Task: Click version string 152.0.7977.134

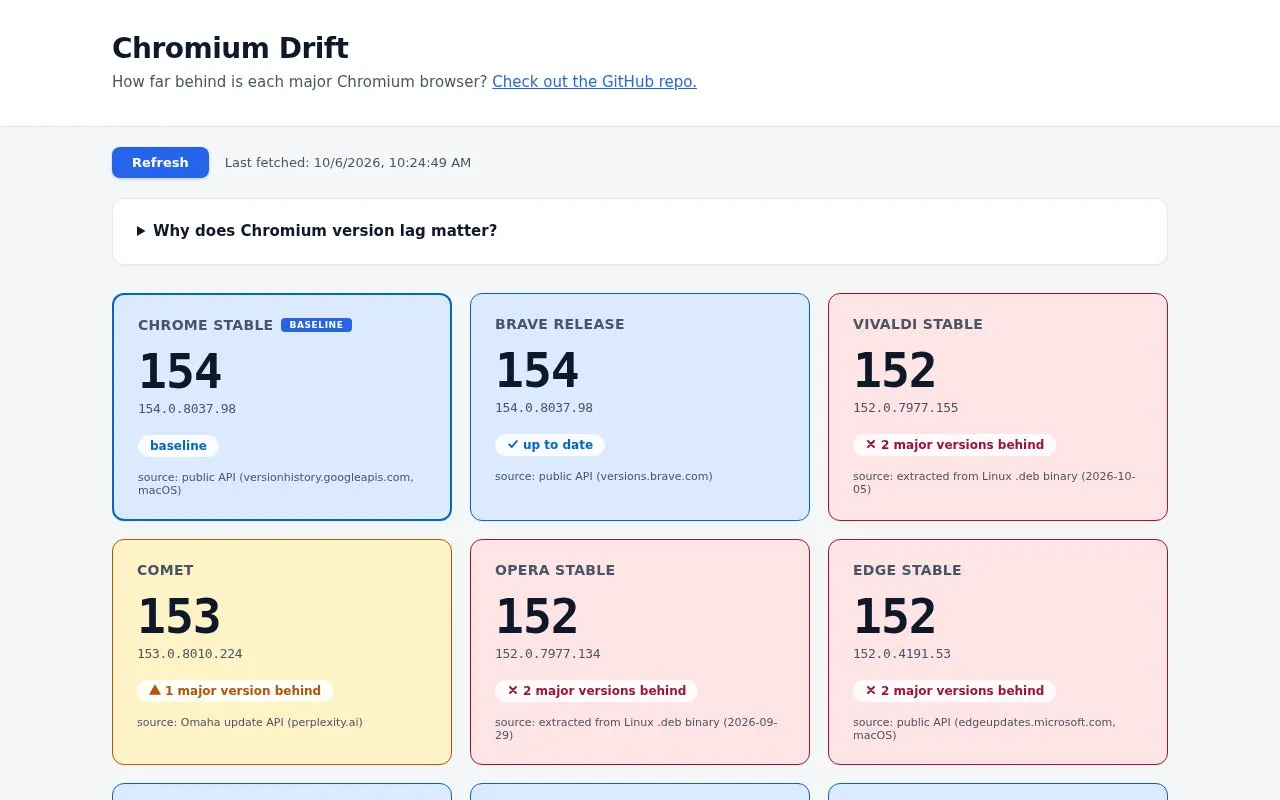Action: [548, 654]
